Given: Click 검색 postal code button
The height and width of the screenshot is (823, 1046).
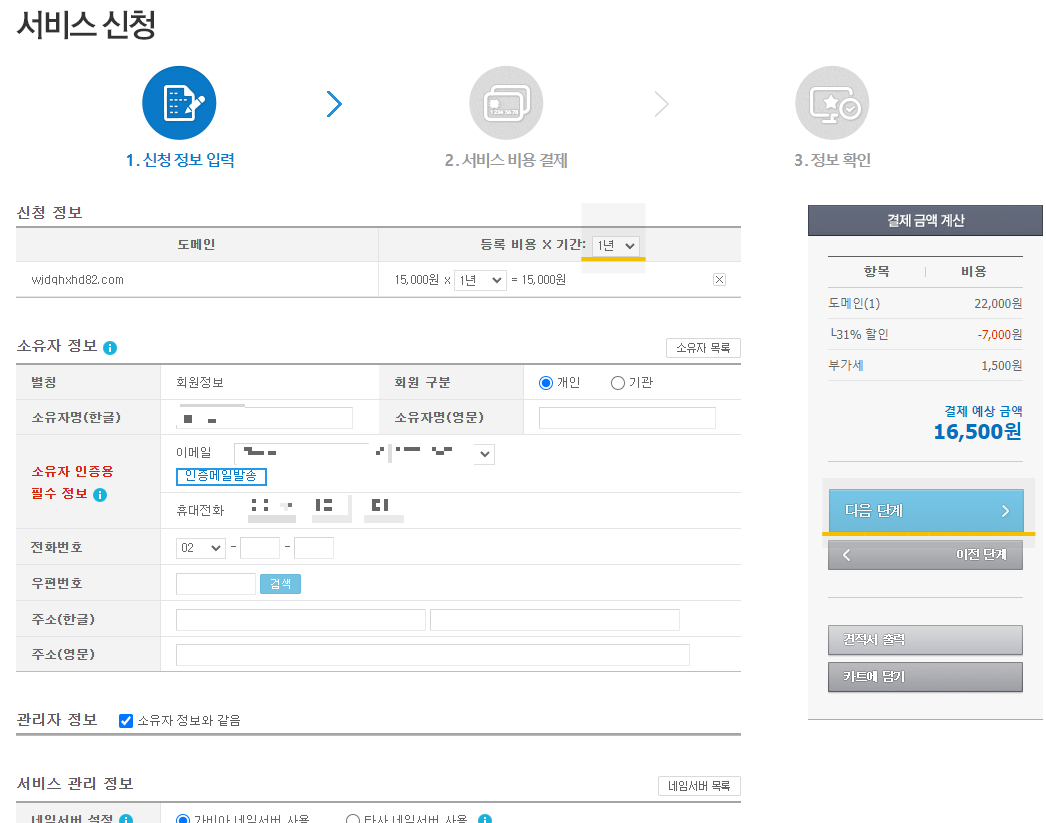Looking at the screenshot, I should pyautogui.click(x=280, y=584).
